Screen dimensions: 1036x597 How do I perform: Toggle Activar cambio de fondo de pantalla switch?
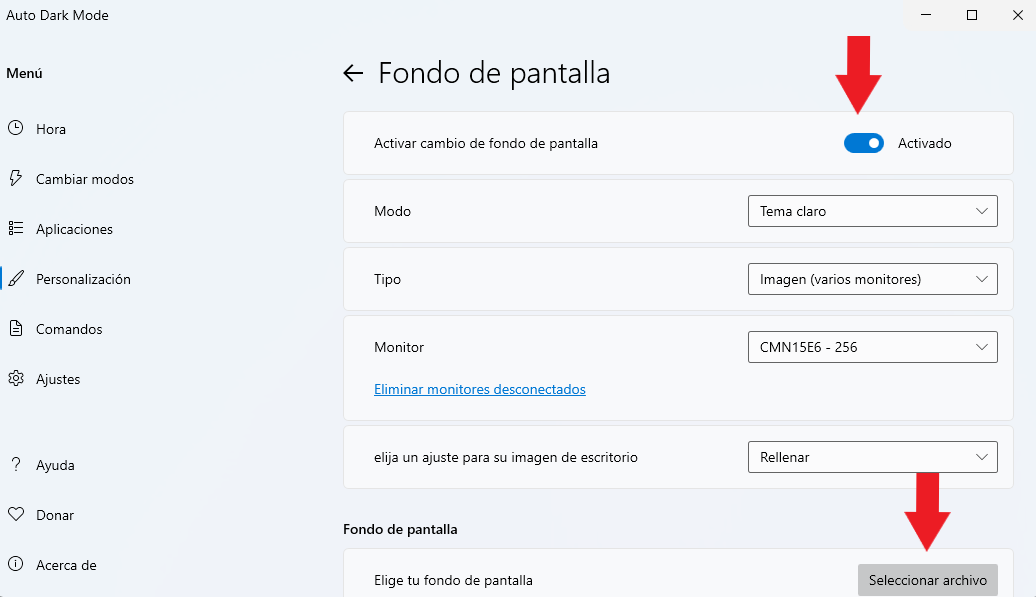click(864, 143)
